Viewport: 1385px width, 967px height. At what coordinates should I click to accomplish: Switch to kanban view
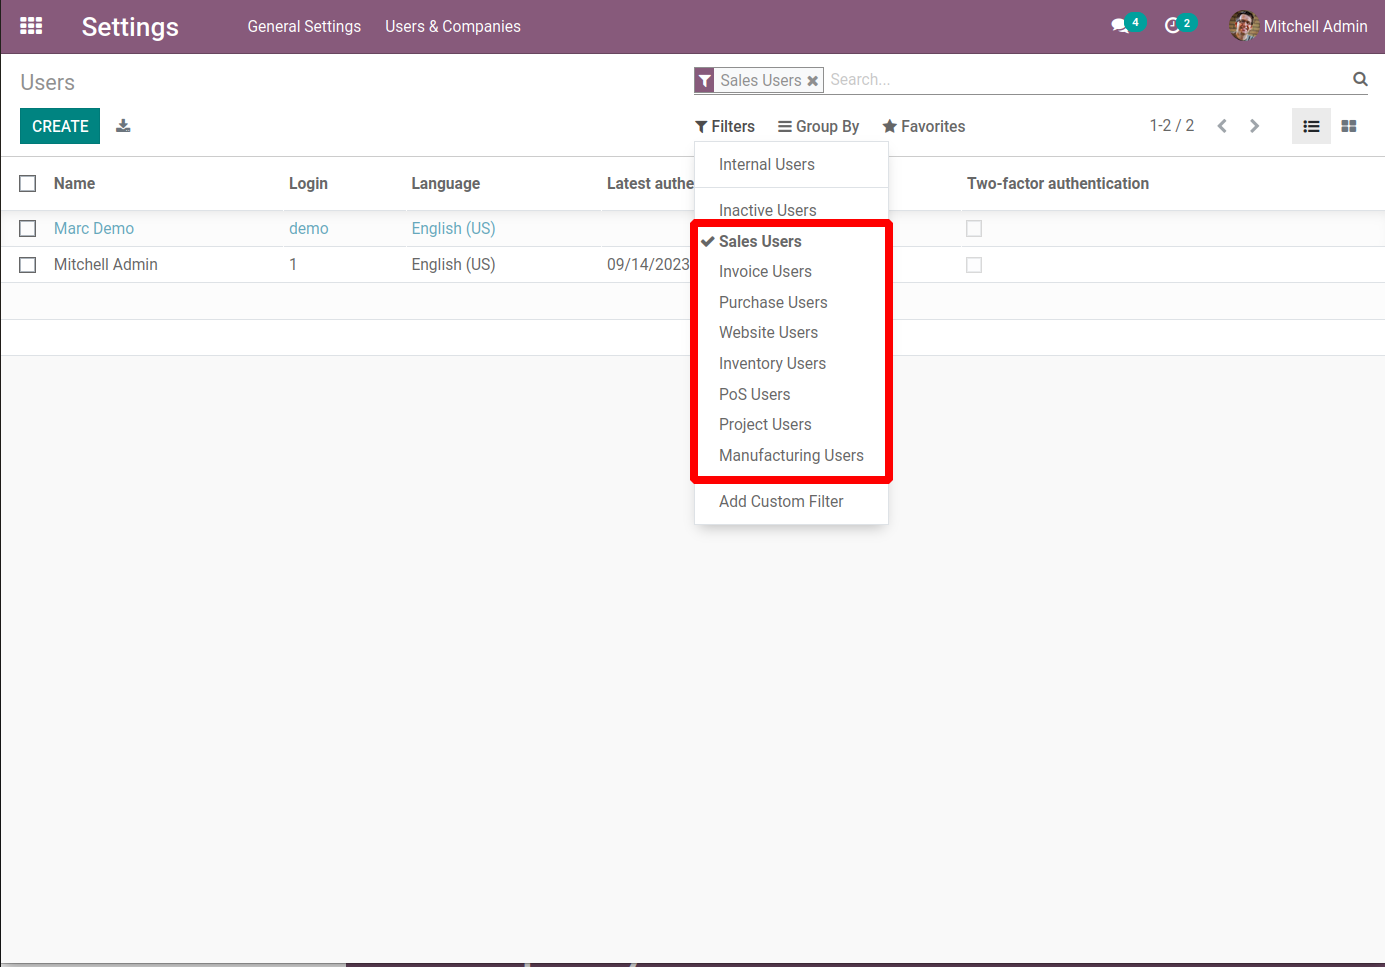[x=1349, y=126]
